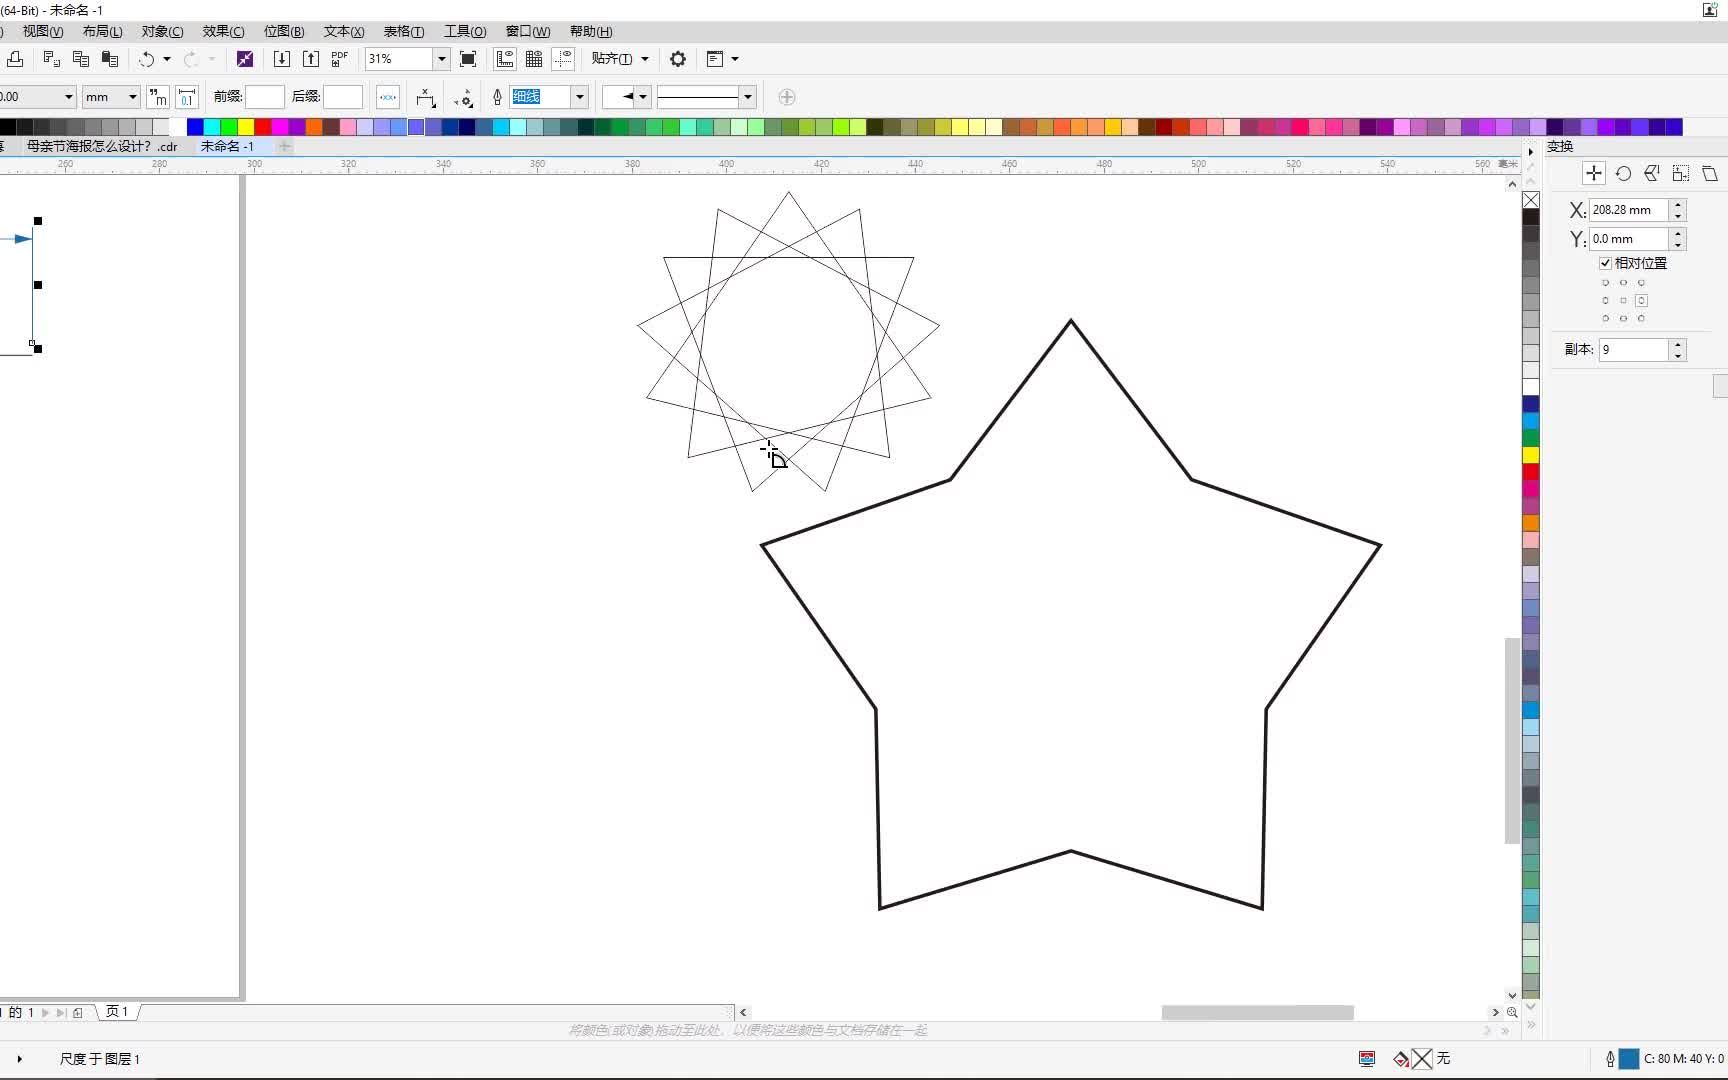Click the zoom navigator magnifier icon
This screenshot has height=1080, width=1728.
point(1512,1012)
